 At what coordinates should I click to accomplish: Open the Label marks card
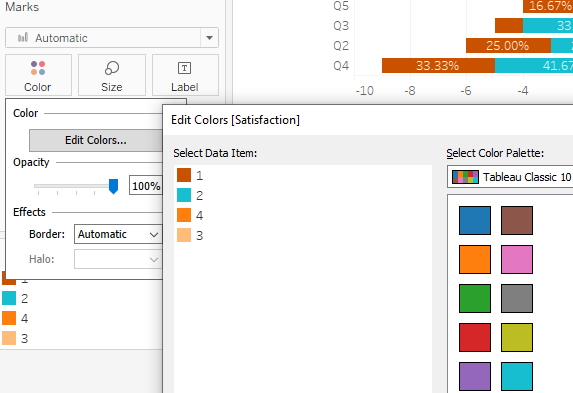point(185,75)
